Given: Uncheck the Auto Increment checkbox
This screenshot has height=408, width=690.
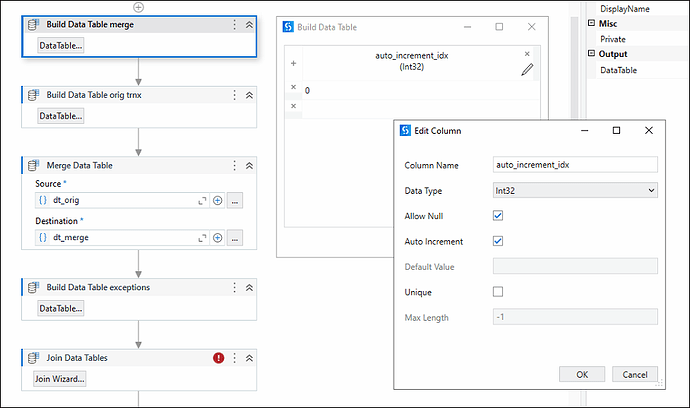Looking at the screenshot, I should click(x=498, y=241).
